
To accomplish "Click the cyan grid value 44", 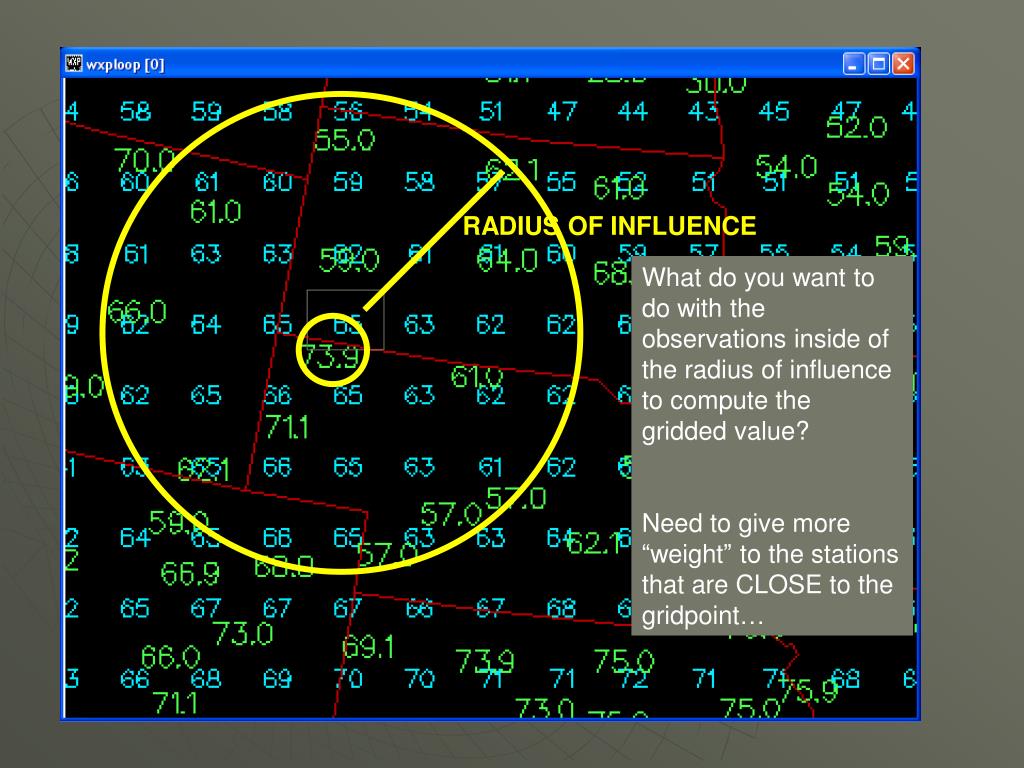I will coord(632,111).
